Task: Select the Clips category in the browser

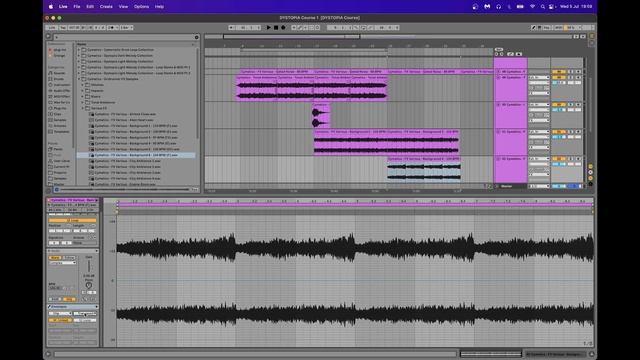Action: click(56, 114)
